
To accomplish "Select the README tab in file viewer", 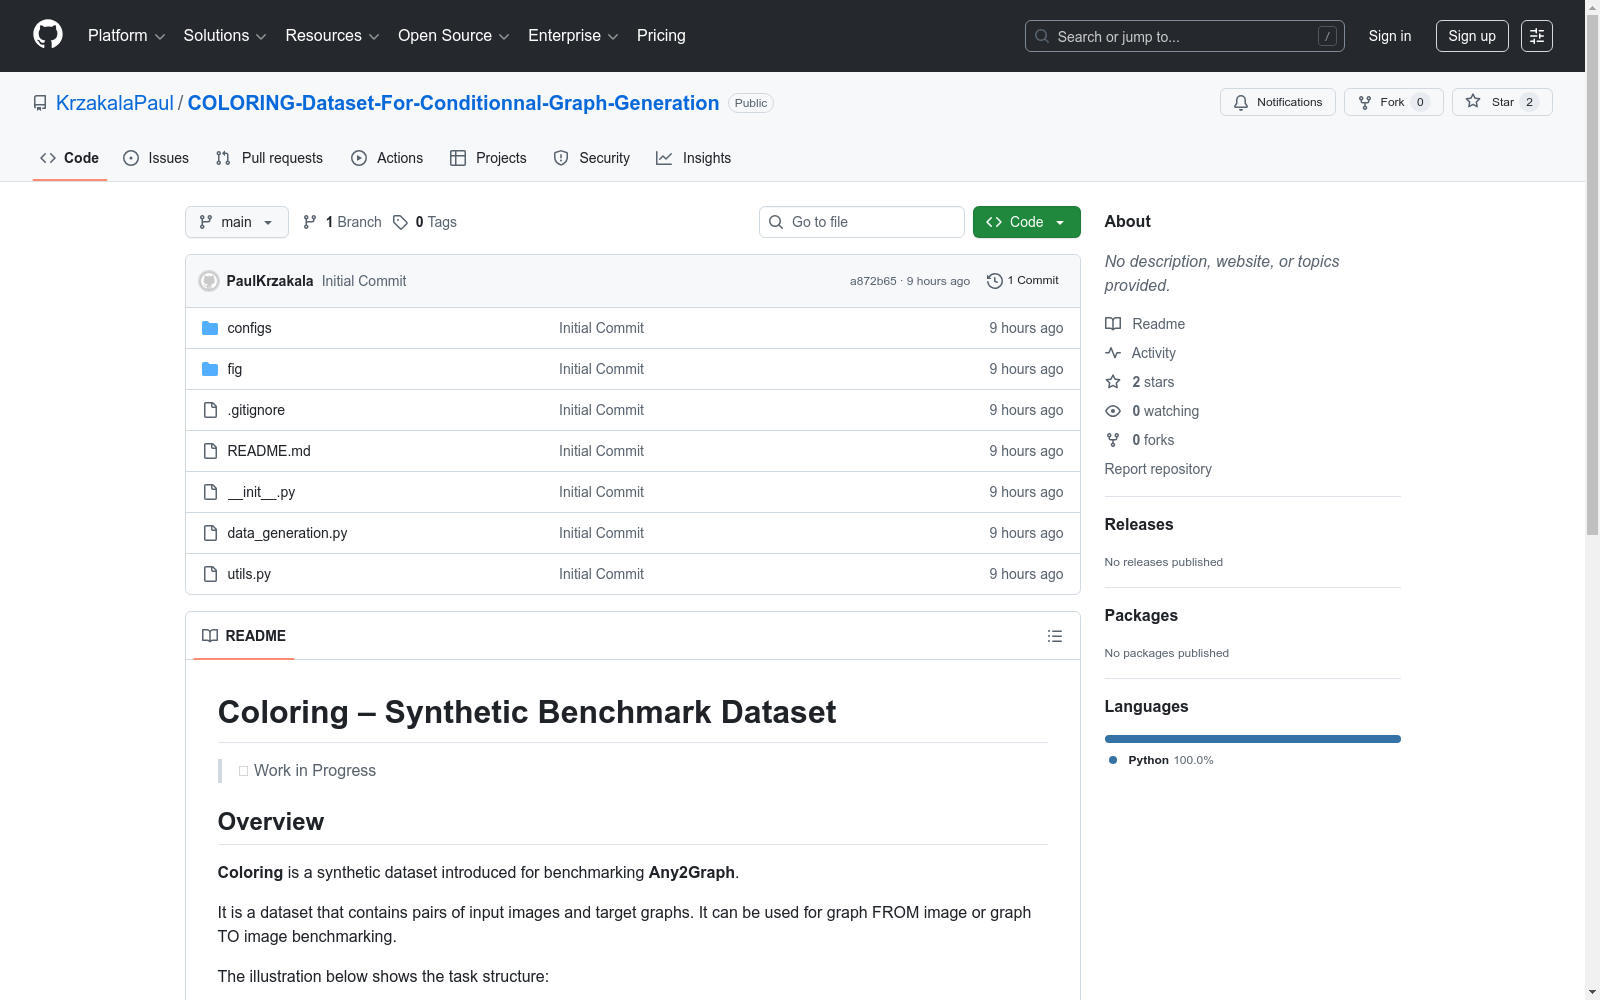I will click(x=244, y=636).
